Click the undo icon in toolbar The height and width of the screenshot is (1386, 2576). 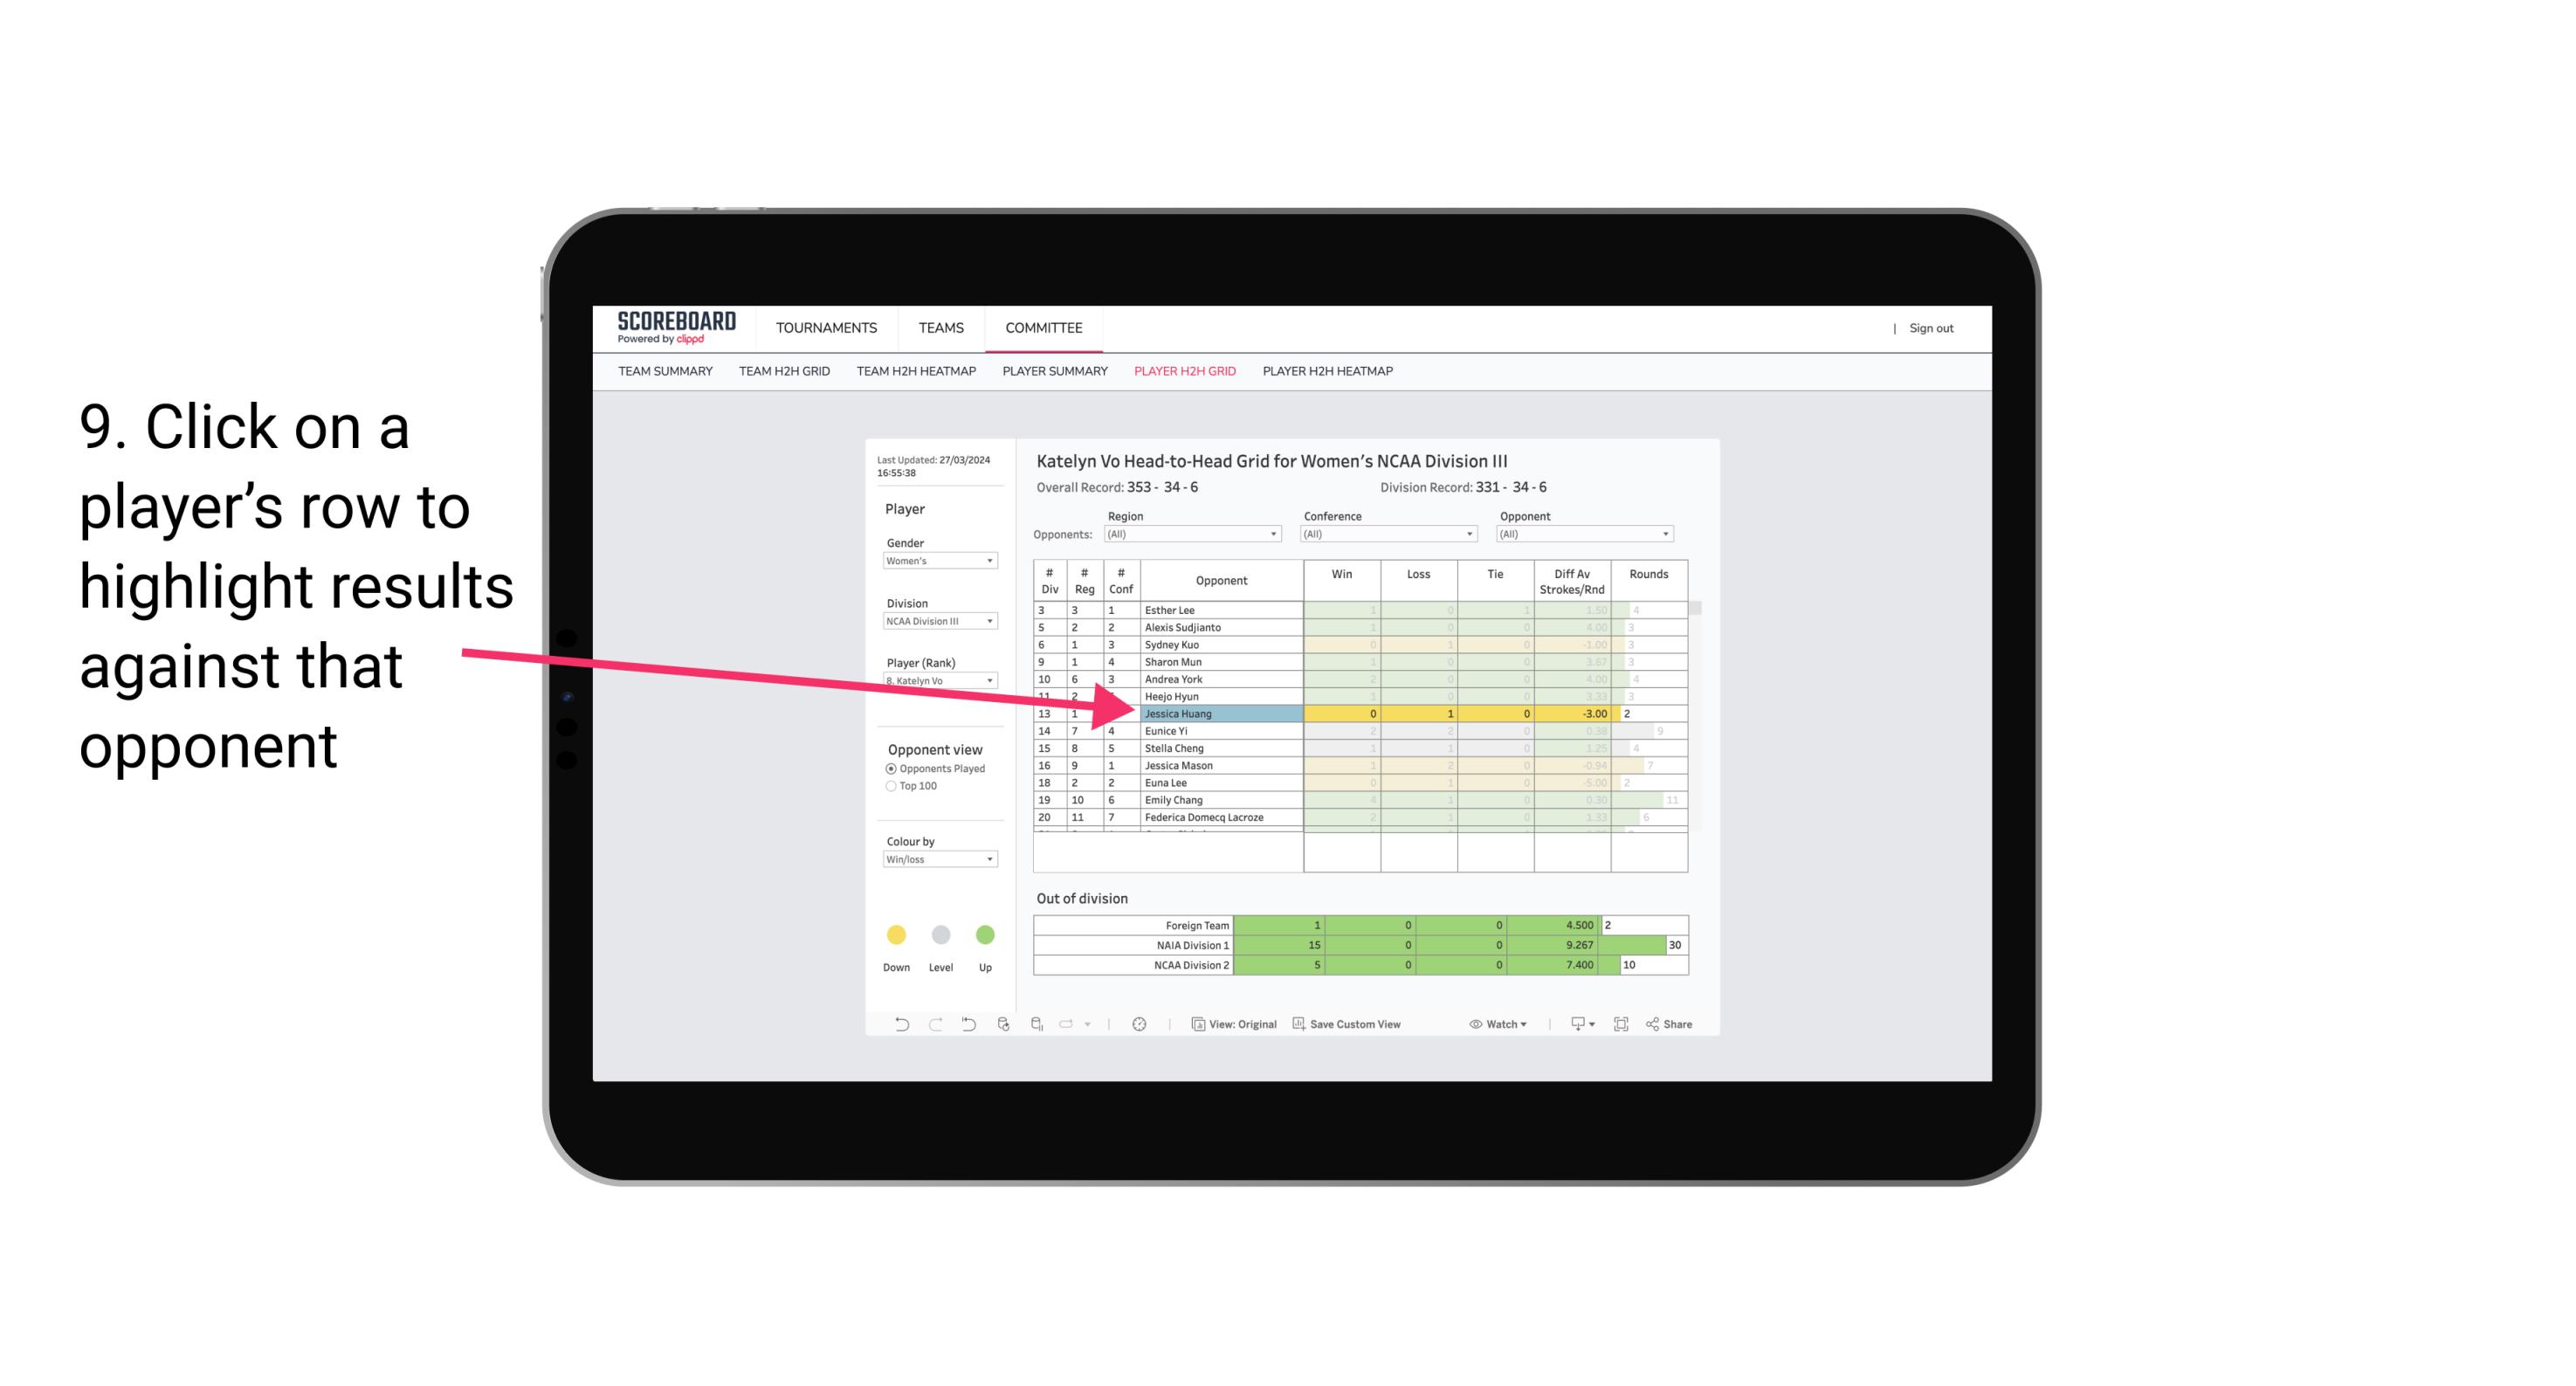coord(894,1026)
